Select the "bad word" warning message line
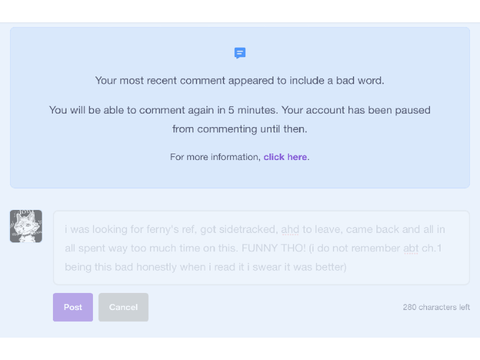480x360 pixels. click(x=240, y=81)
